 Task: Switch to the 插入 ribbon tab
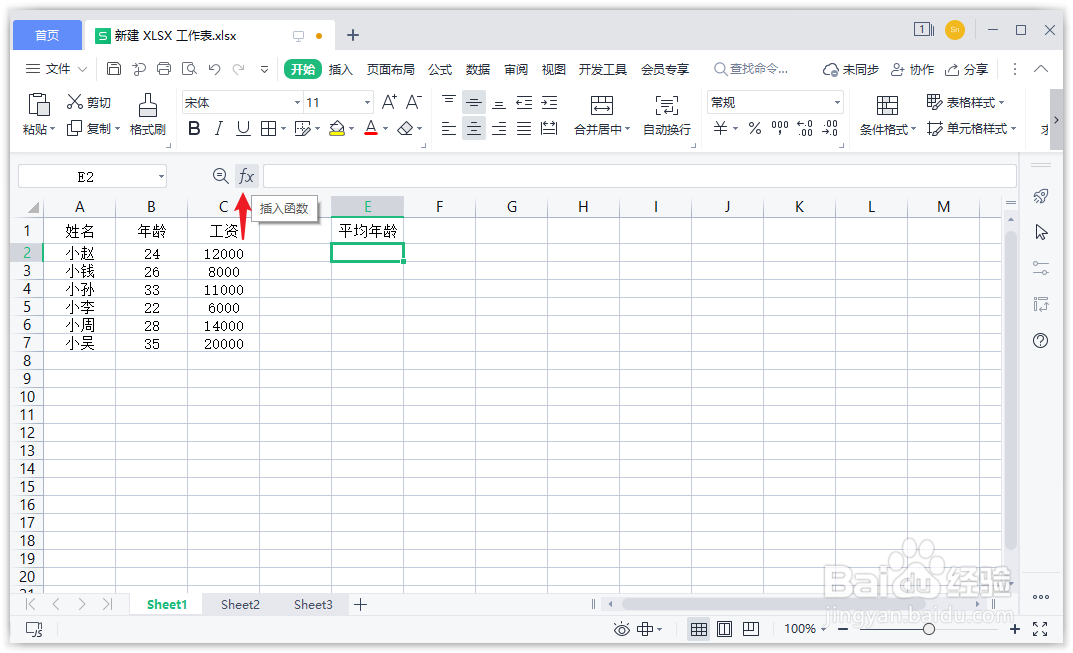340,69
